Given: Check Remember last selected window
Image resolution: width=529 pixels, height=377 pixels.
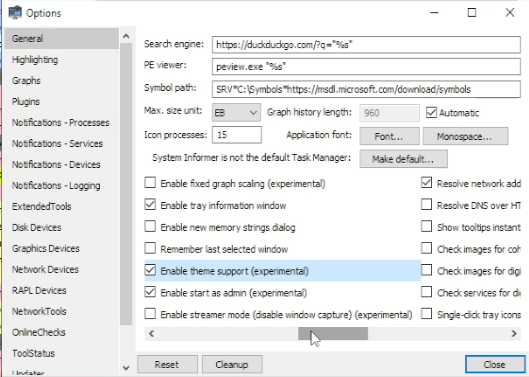Looking at the screenshot, I should point(150,248).
